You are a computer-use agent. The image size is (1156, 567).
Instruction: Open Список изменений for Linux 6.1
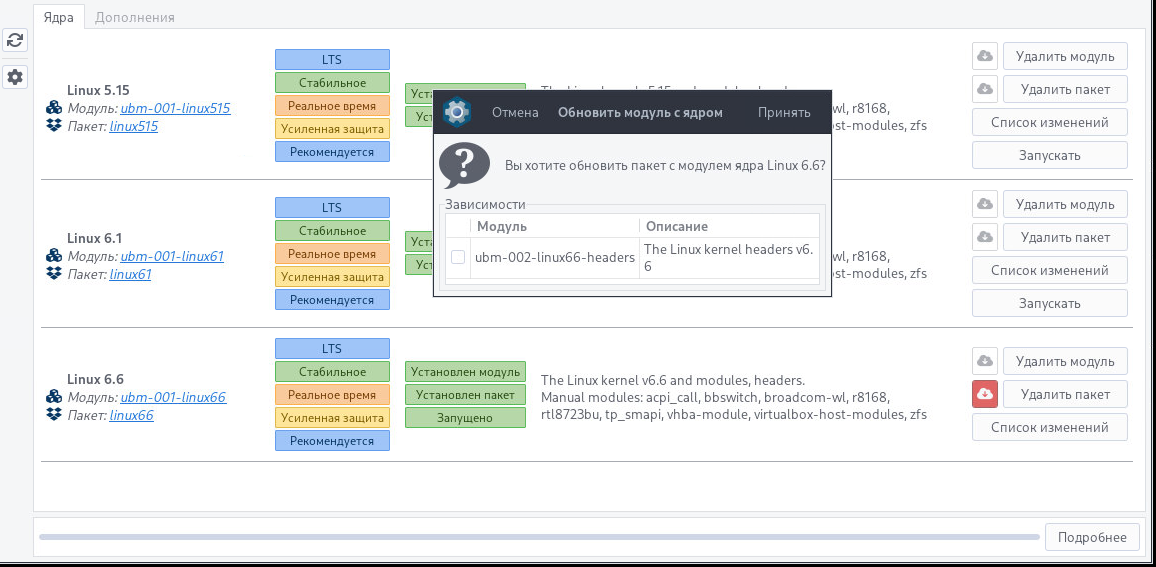point(1050,270)
